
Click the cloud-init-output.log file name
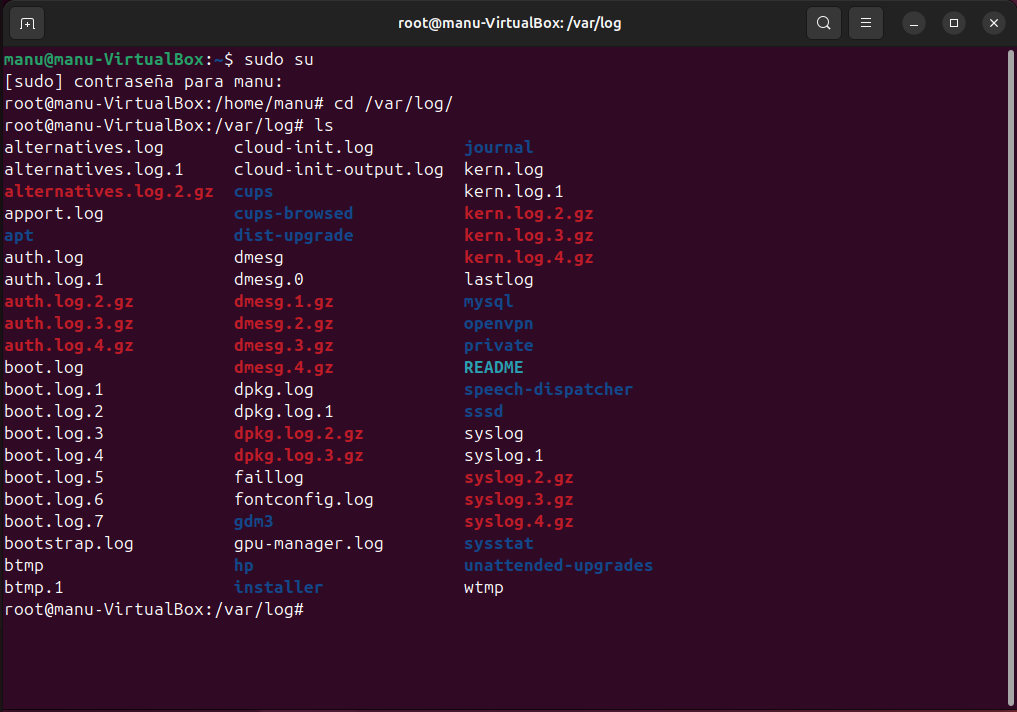pyautogui.click(x=338, y=170)
